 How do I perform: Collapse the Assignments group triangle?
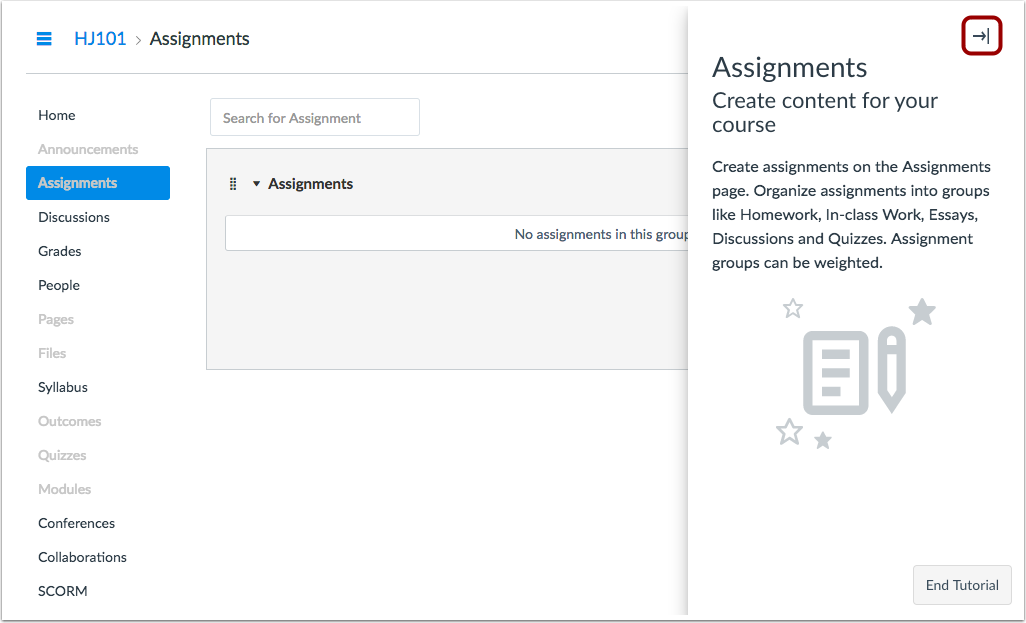[x=256, y=184]
